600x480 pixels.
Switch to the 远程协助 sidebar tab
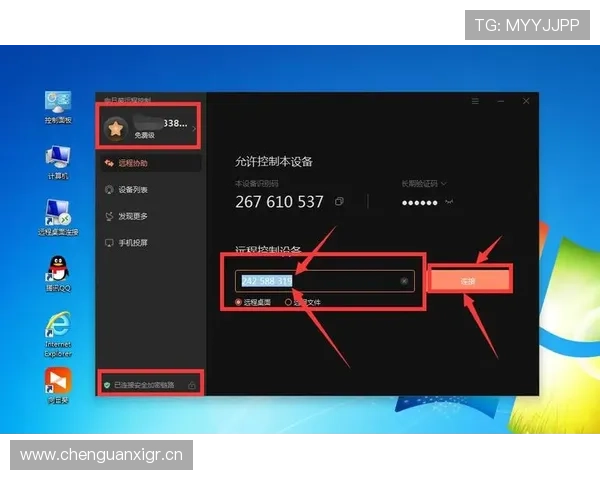click(x=151, y=163)
